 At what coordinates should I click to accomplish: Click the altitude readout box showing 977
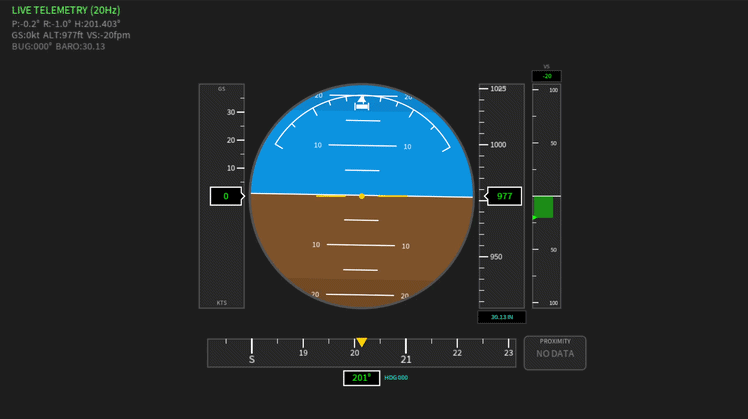coord(503,196)
